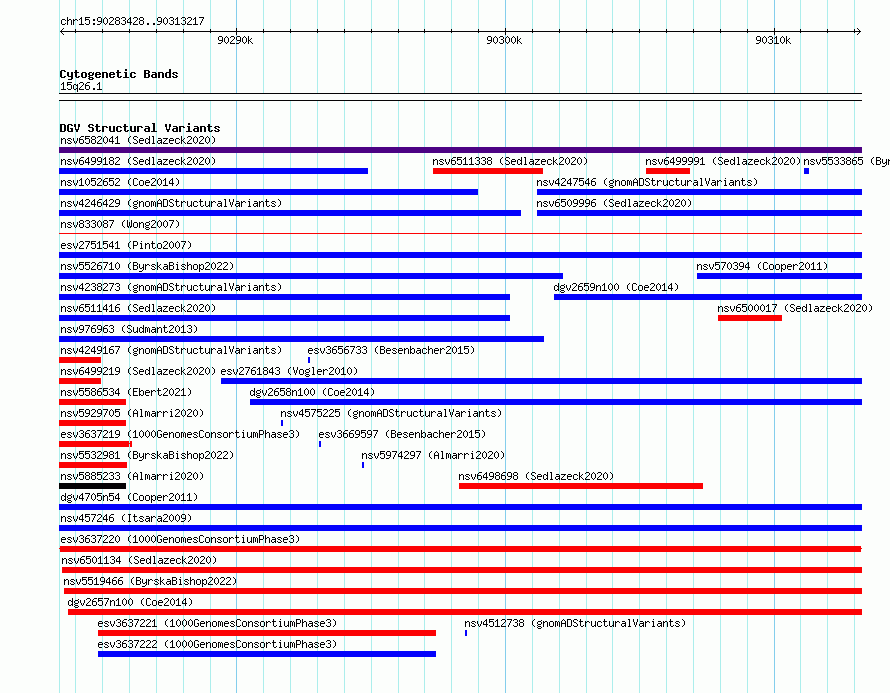Open nsv4238273 (gnomADStructuralVariants) label
890x693 pixels.
171,287
